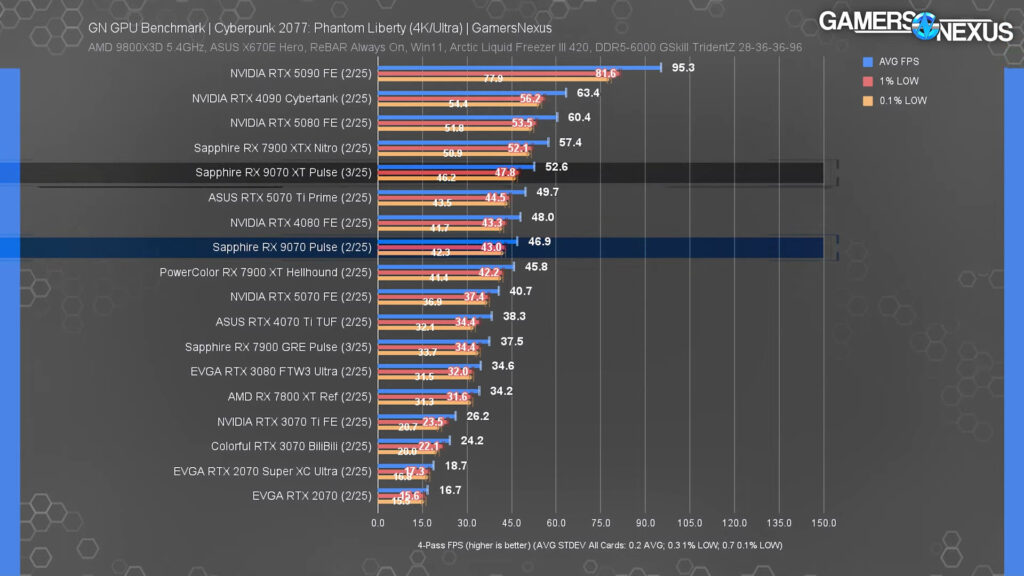The image size is (1024, 576).
Task: Click the 37.5 average FPS value
Action: [x=512, y=342]
